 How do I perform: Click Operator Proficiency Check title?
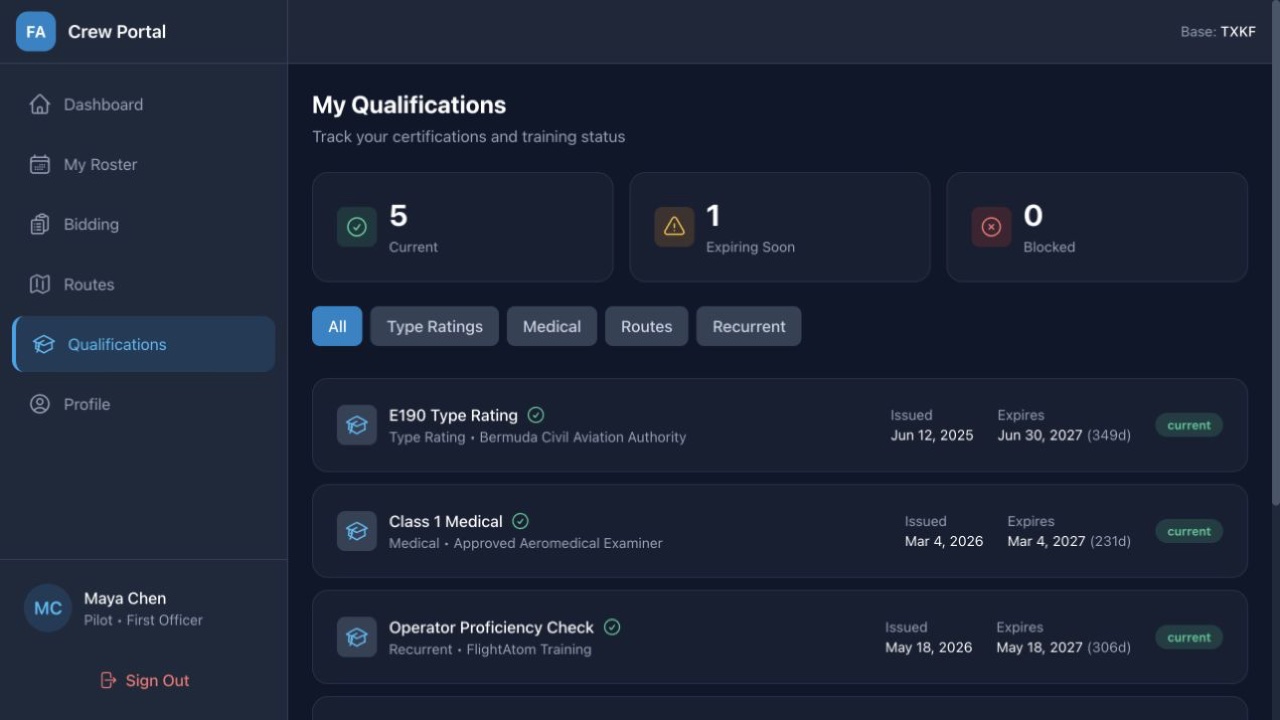coord(491,627)
